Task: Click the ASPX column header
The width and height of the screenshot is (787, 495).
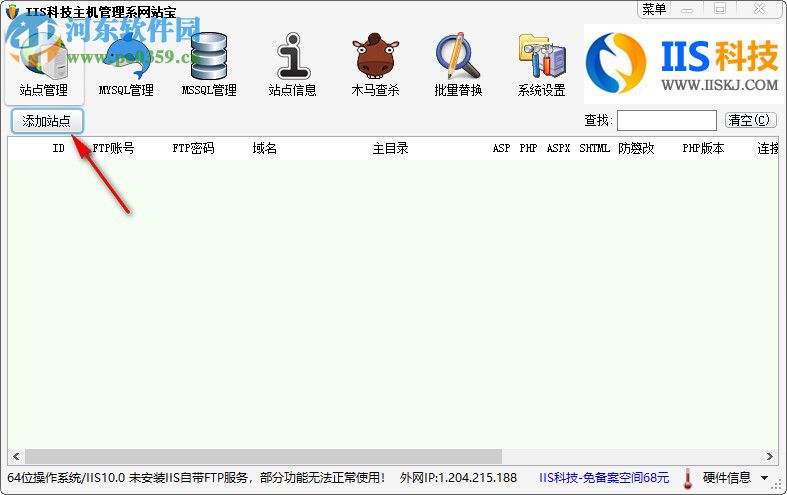Action: coord(559,148)
